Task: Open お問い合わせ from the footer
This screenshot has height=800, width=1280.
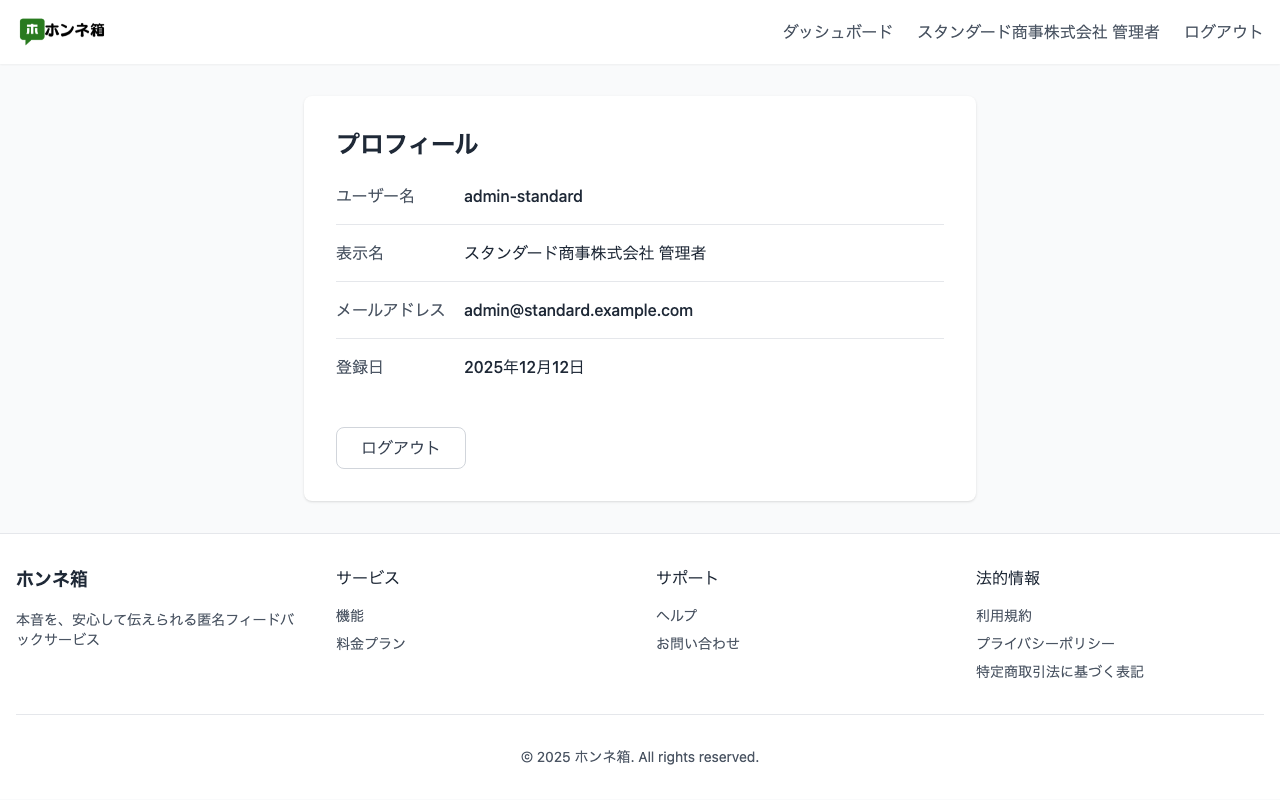Action: (x=698, y=643)
